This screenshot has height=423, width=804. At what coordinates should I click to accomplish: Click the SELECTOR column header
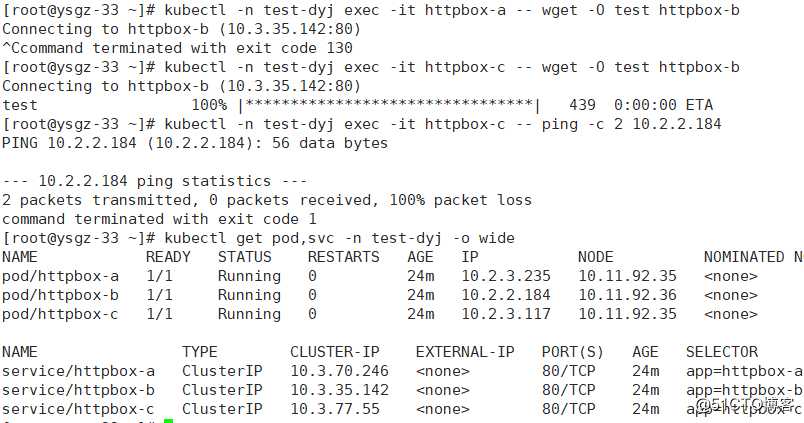point(722,352)
